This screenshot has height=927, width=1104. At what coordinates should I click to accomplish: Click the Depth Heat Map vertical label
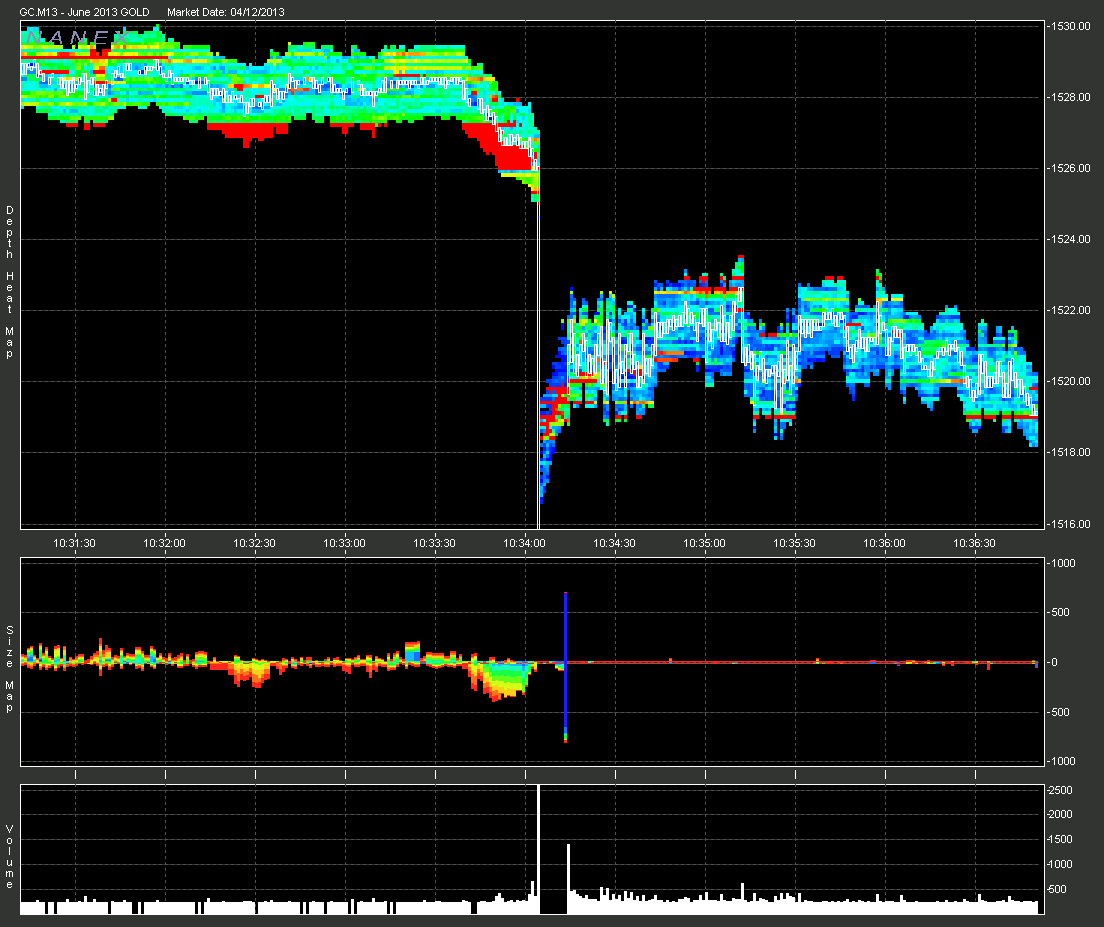pos(10,282)
